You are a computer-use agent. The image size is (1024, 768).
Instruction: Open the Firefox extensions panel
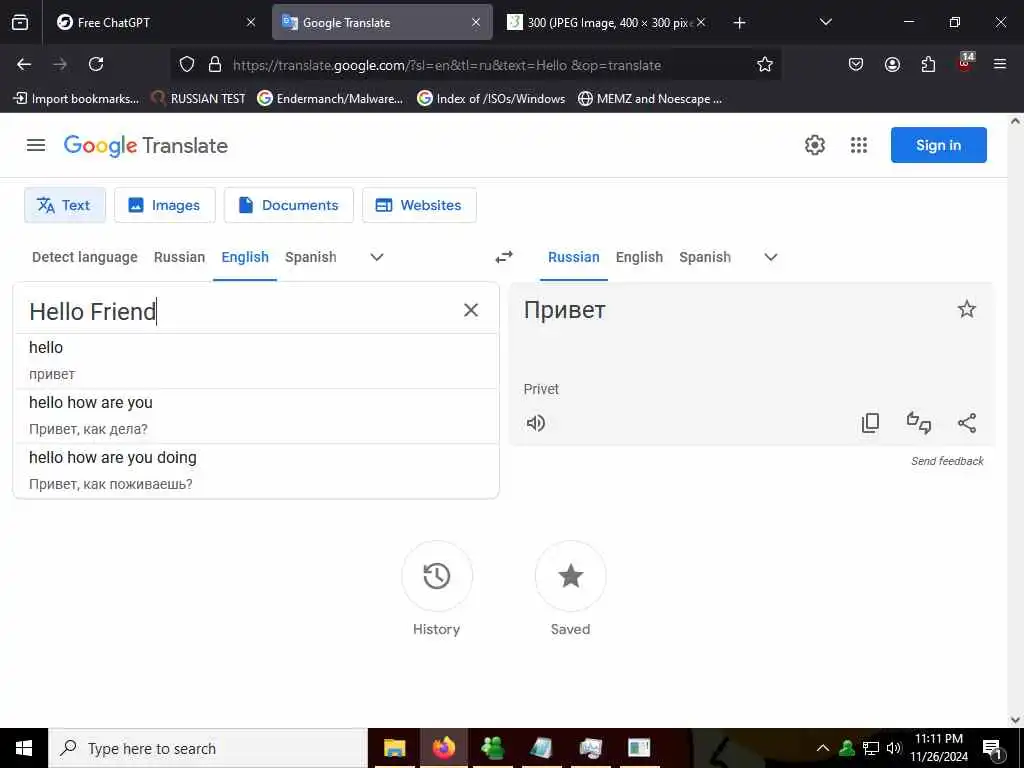928,64
